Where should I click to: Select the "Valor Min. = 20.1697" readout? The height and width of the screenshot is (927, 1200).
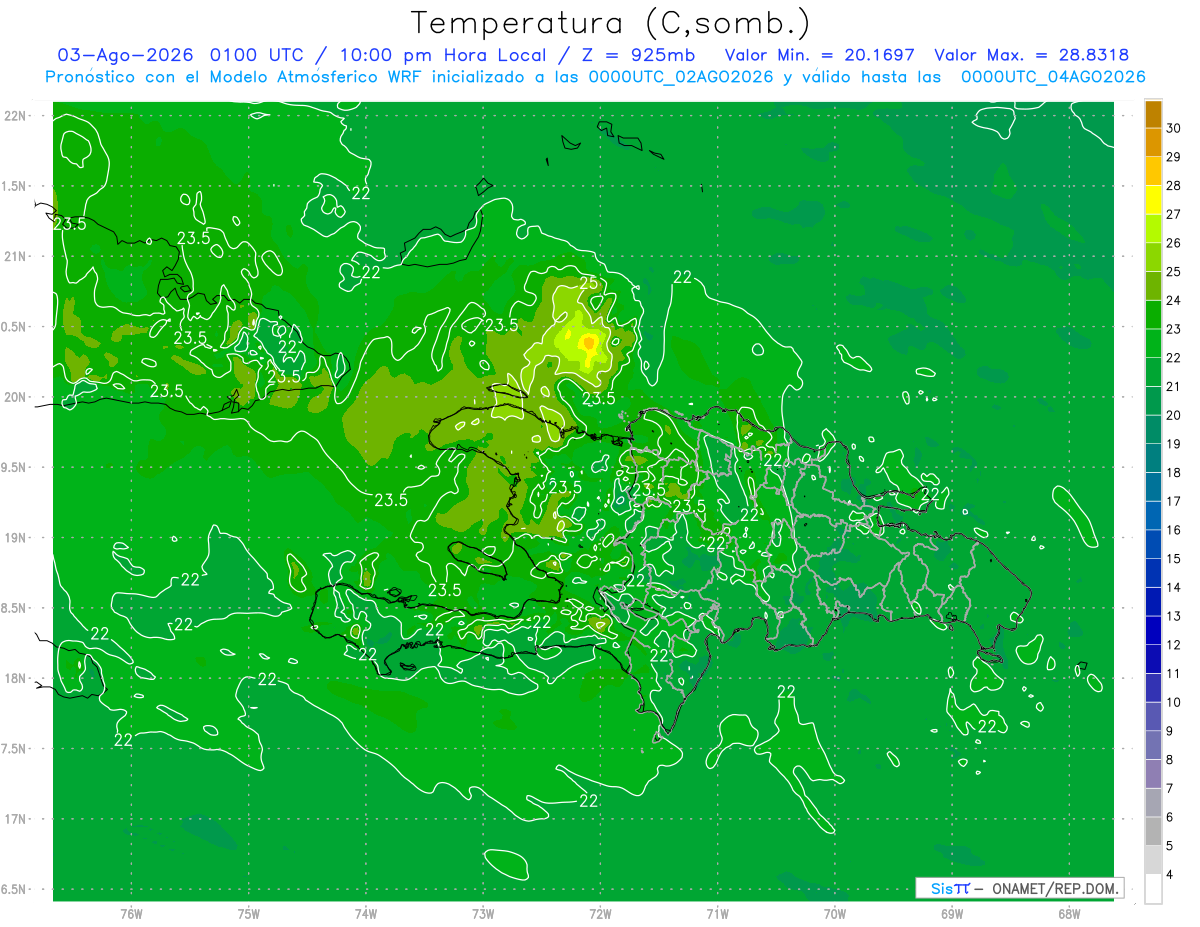[820, 55]
